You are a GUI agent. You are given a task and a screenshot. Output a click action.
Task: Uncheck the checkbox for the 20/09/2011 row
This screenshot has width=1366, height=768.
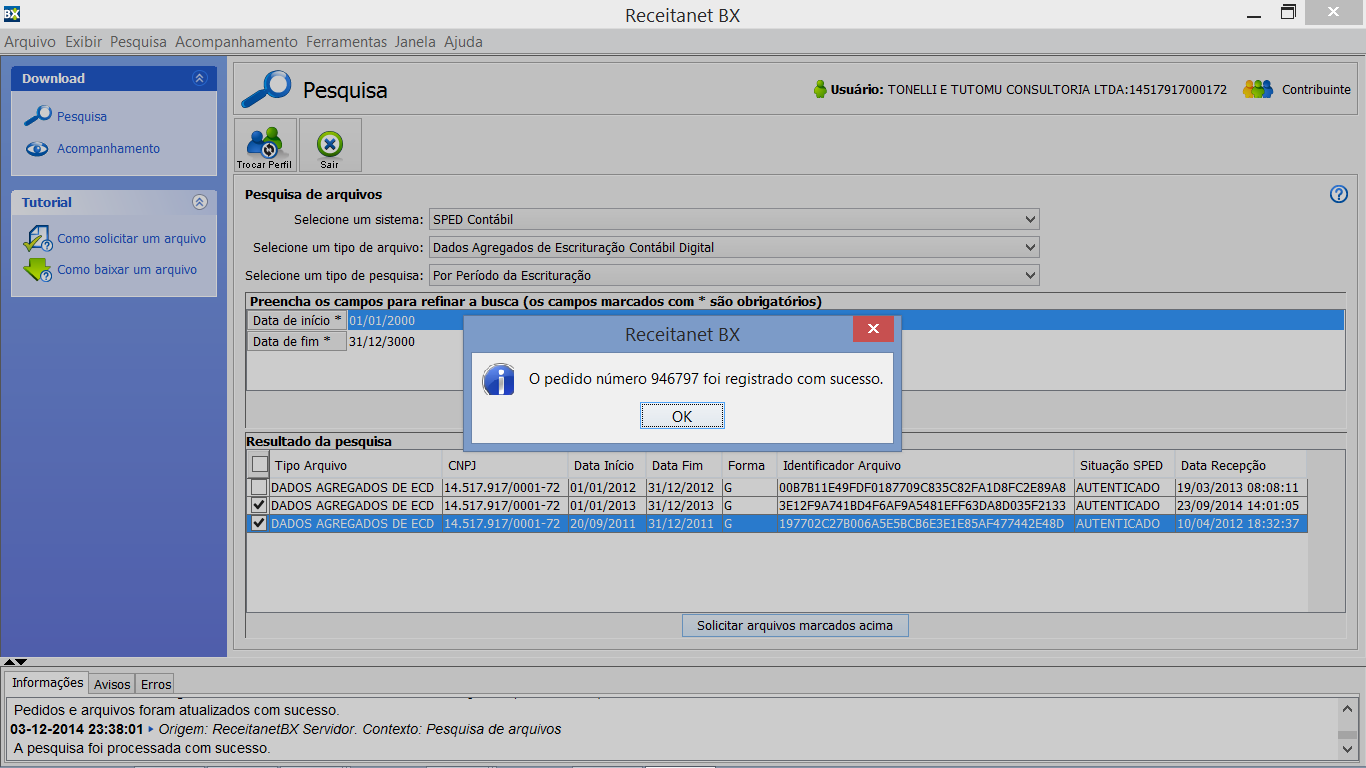(259, 523)
